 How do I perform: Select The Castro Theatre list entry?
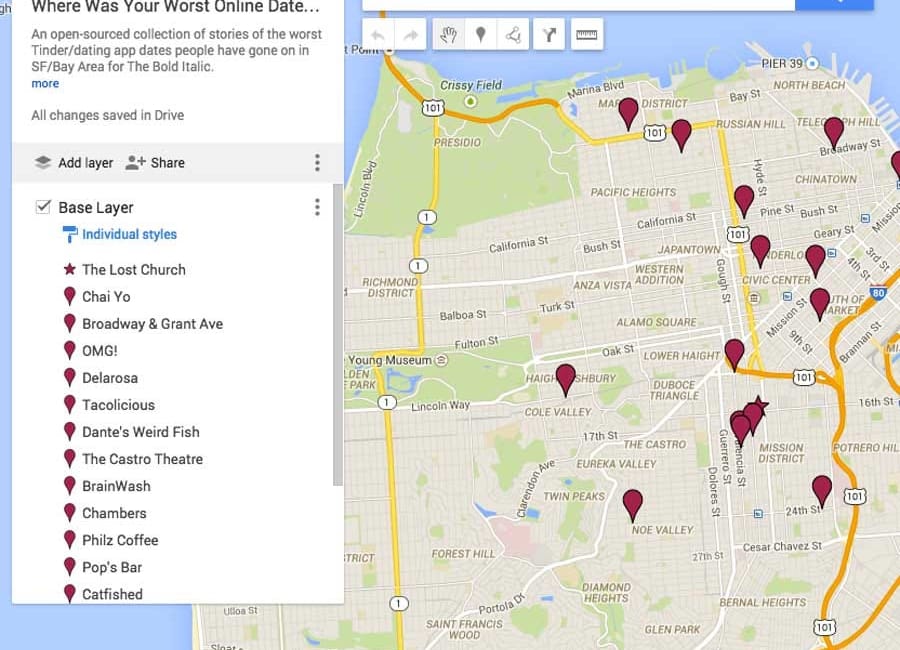tap(143, 459)
